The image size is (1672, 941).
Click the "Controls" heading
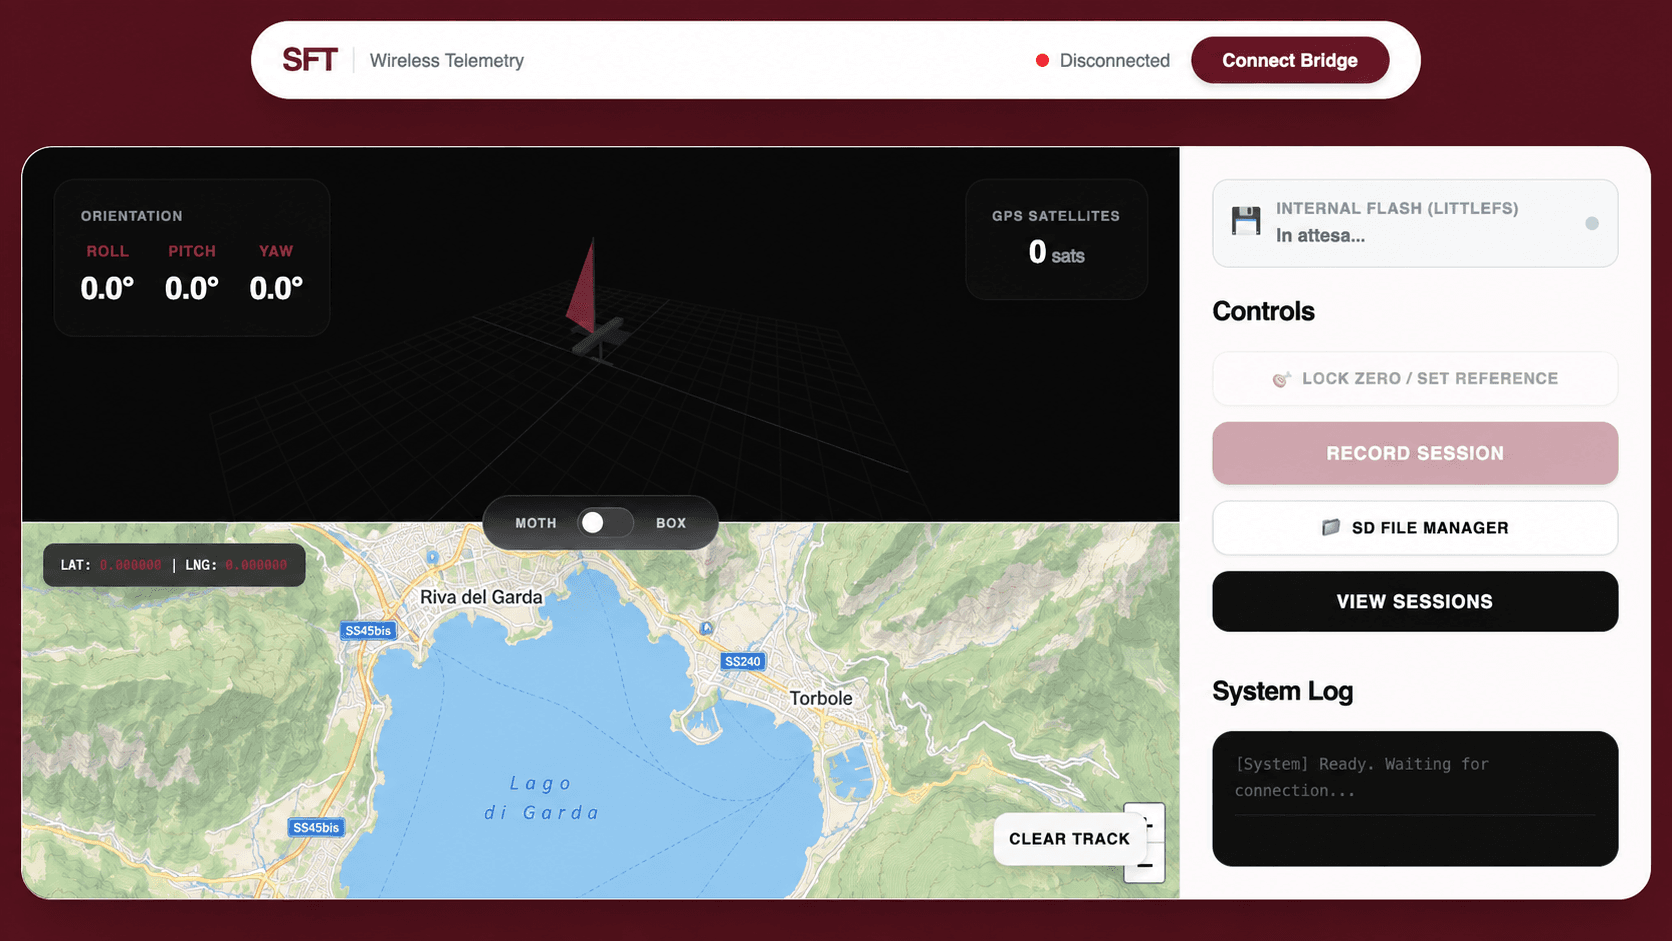point(1264,311)
